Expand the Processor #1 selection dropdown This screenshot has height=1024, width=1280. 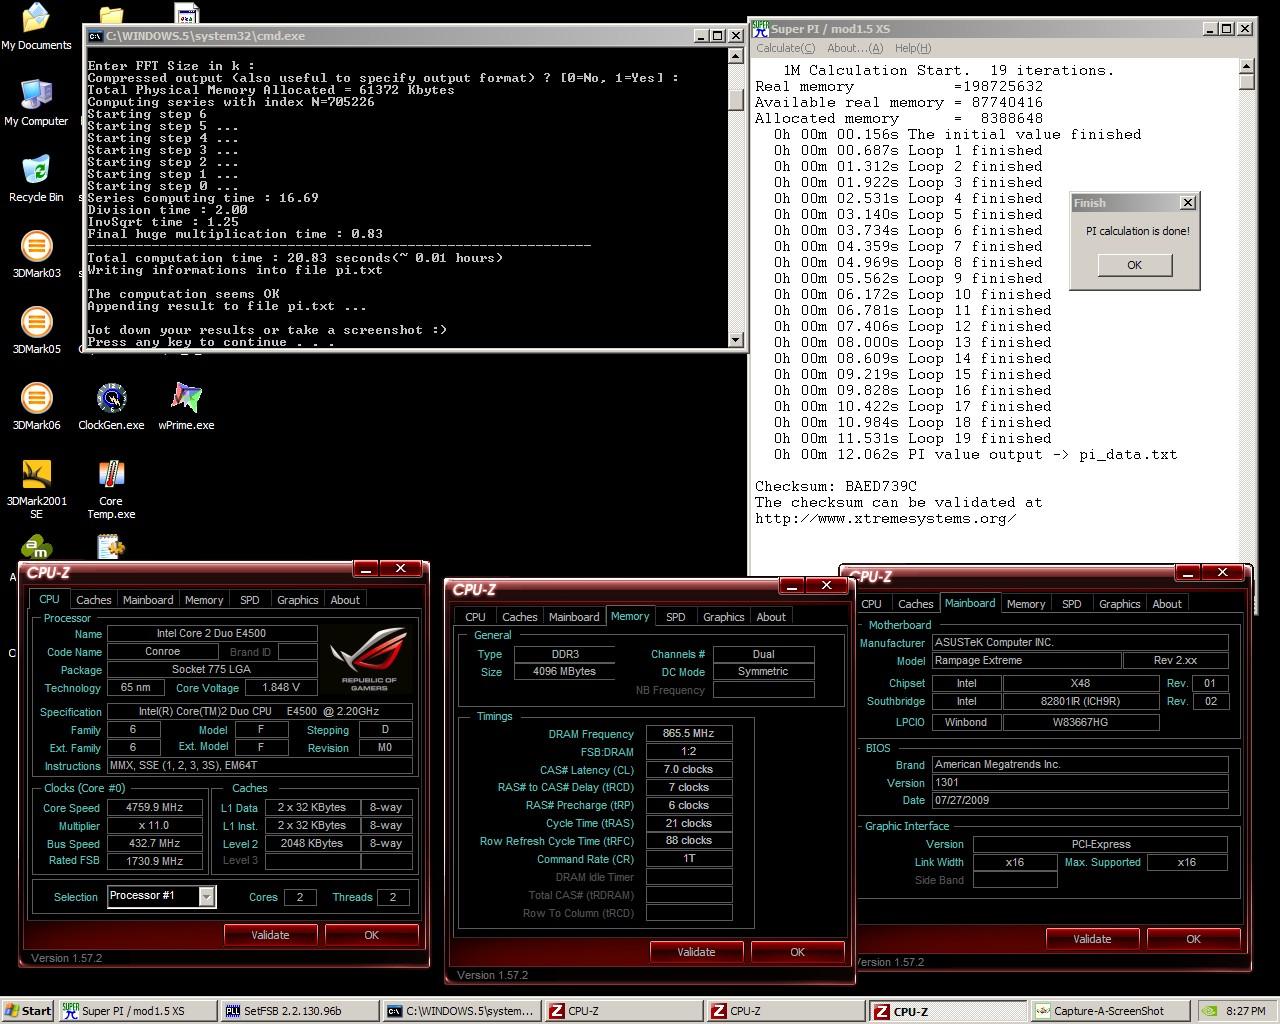[206, 896]
